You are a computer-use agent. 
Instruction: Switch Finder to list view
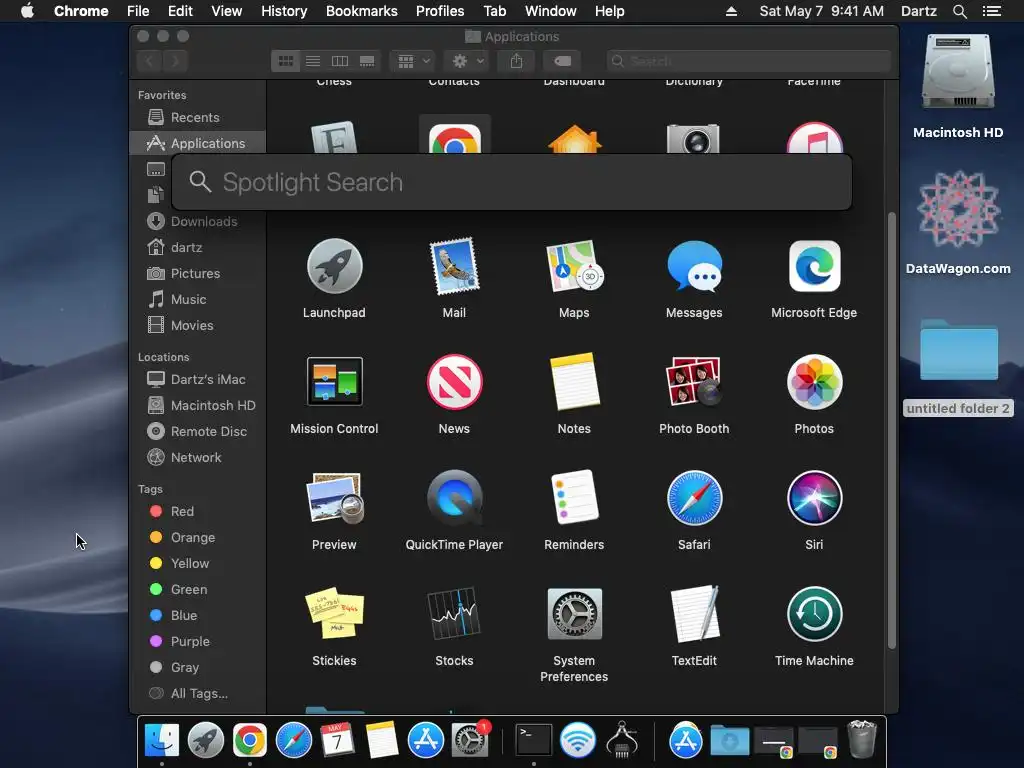click(x=313, y=61)
